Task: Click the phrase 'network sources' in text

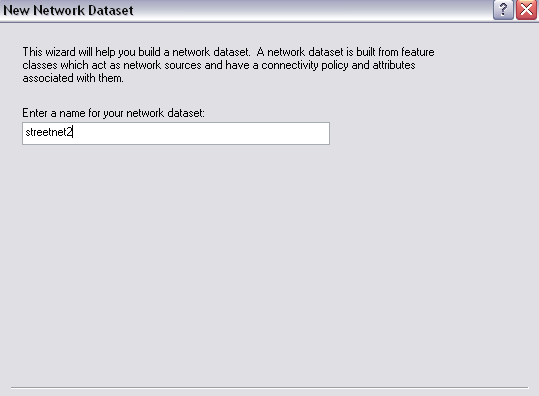Action: click(162, 65)
